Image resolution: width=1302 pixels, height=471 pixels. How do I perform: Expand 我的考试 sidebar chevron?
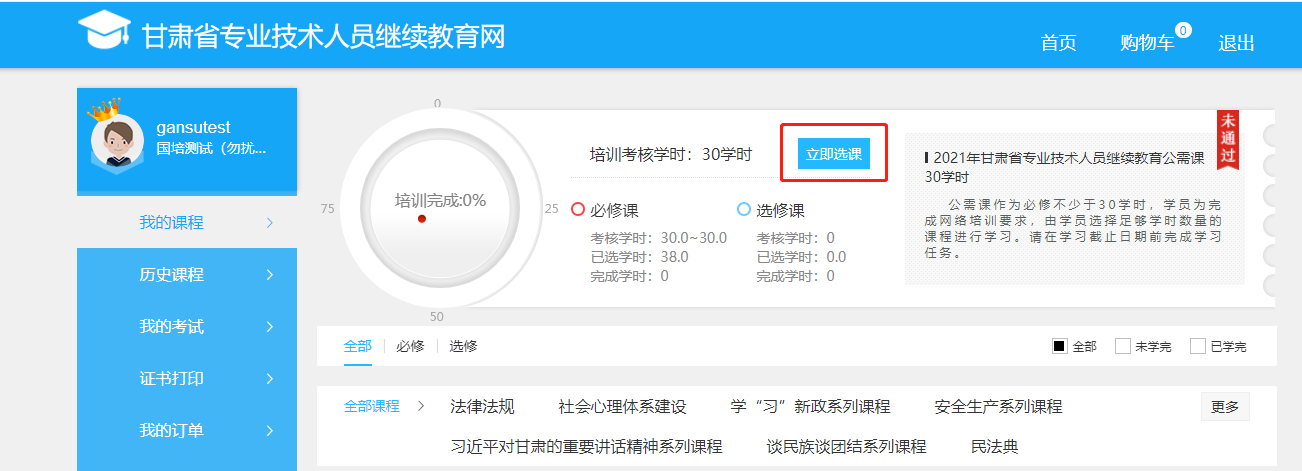(269, 327)
